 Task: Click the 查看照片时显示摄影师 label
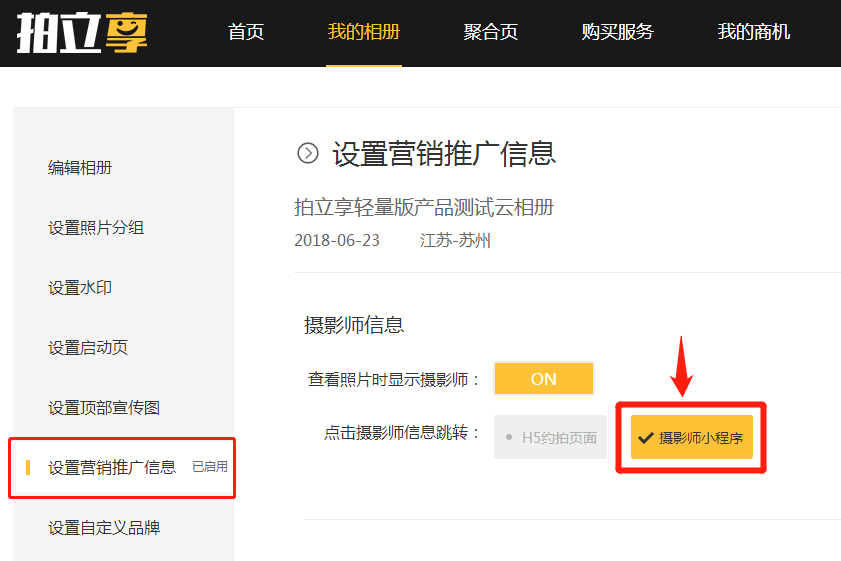click(x=393, y=380)
